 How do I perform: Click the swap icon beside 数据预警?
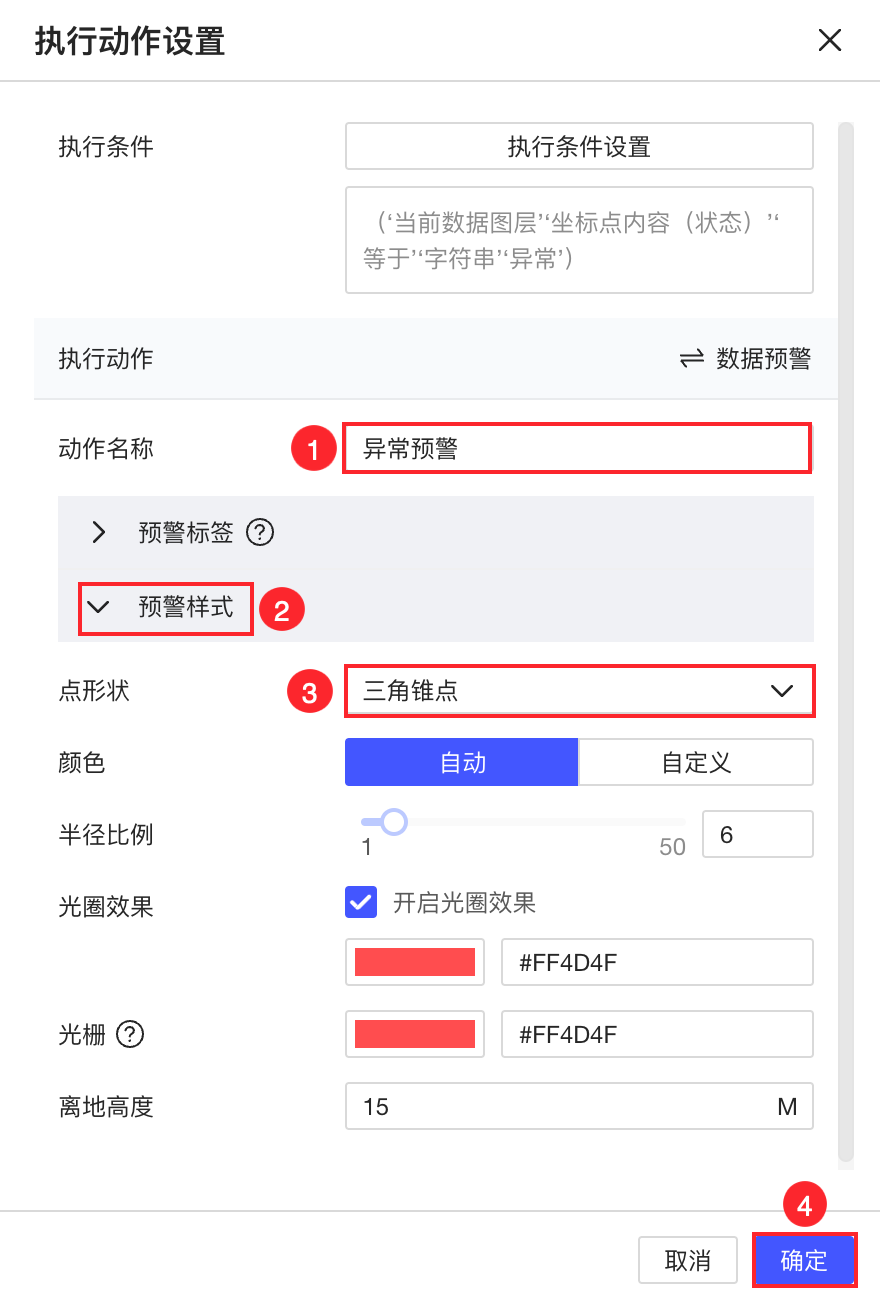692,359
